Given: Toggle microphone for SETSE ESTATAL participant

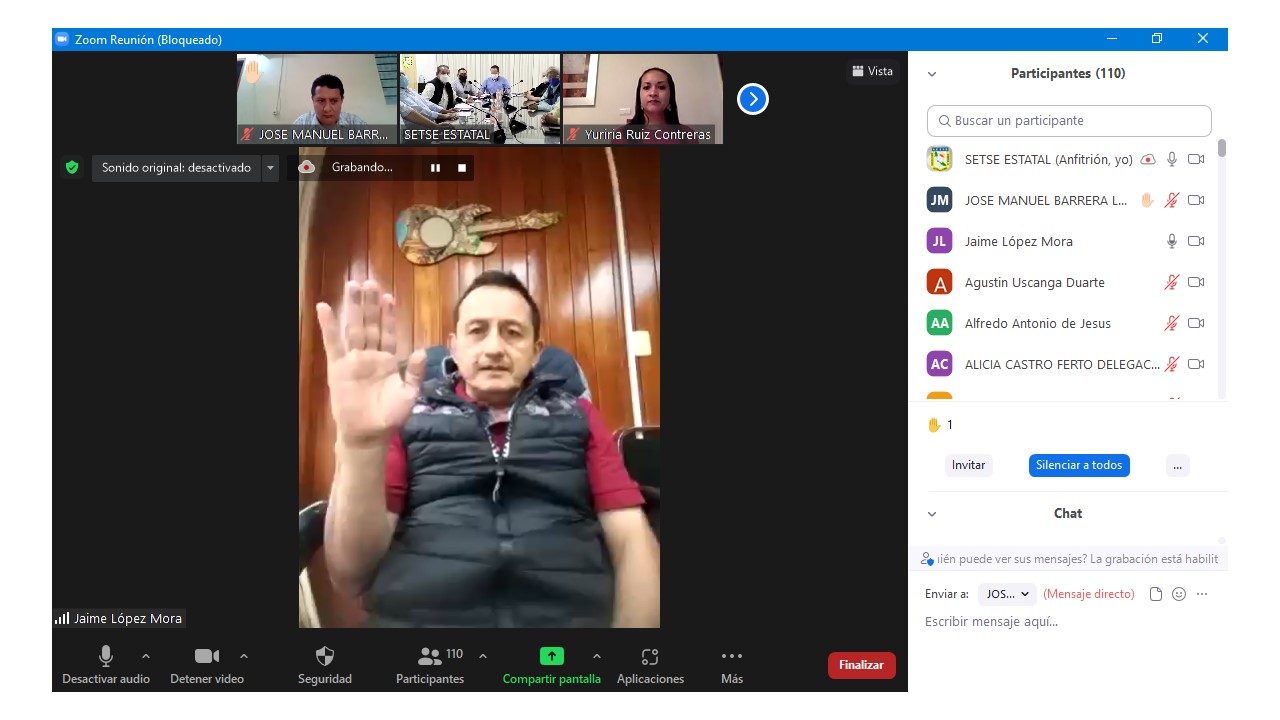Looking at the screenshot, I should pos(1172,159).
